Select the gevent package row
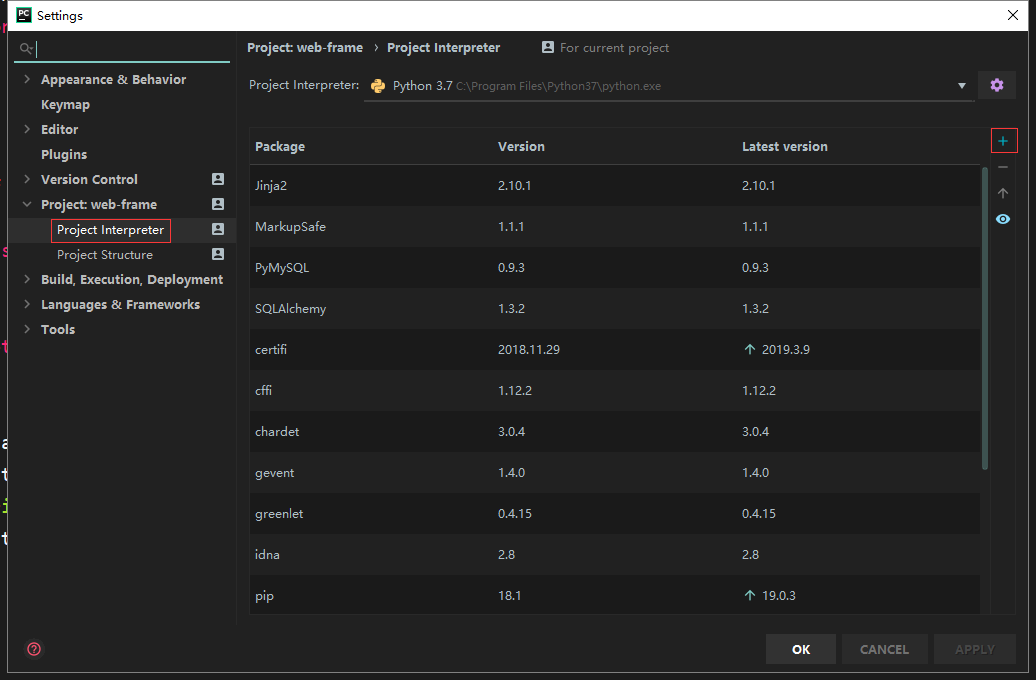1036x680 pixels. click(x=615, y=472)
